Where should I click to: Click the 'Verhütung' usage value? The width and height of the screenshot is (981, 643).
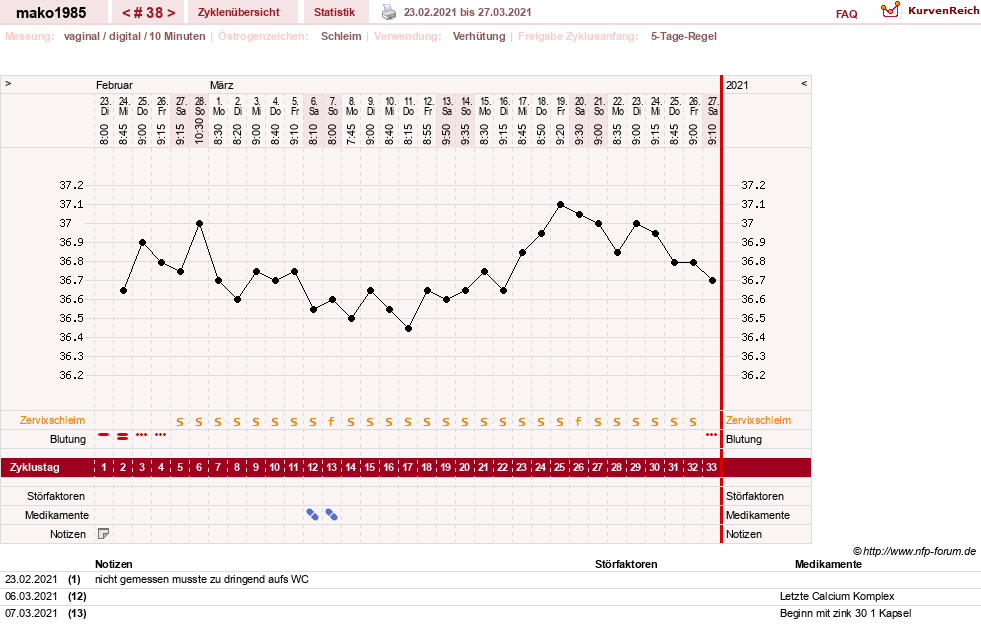pyautogui.click(x=479, y=36)
